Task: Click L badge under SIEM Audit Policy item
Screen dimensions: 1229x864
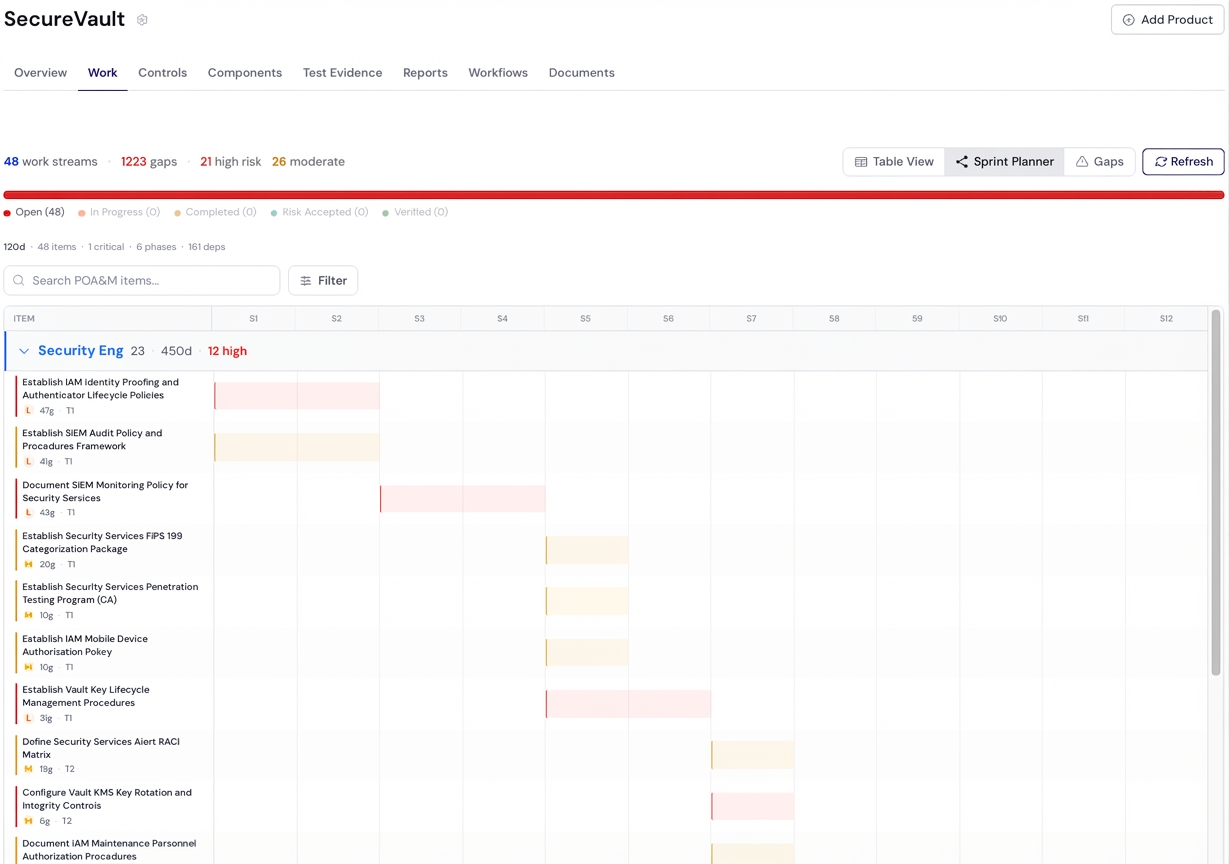Action: click(28, 462)
